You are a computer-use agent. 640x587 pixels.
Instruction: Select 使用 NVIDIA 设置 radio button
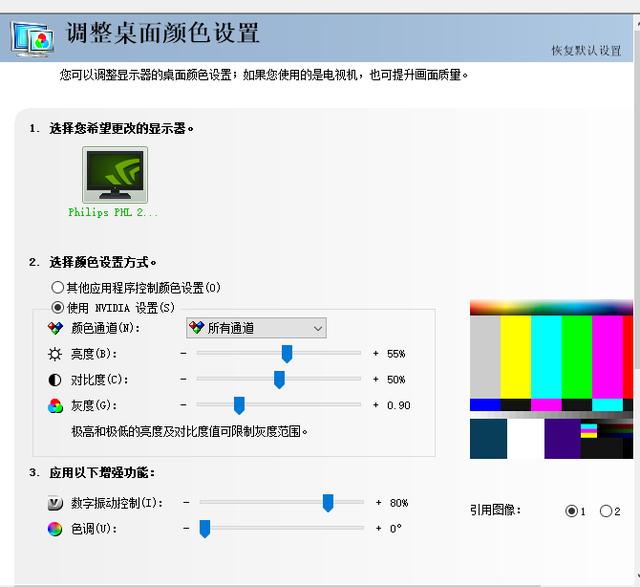coord(58,307)
